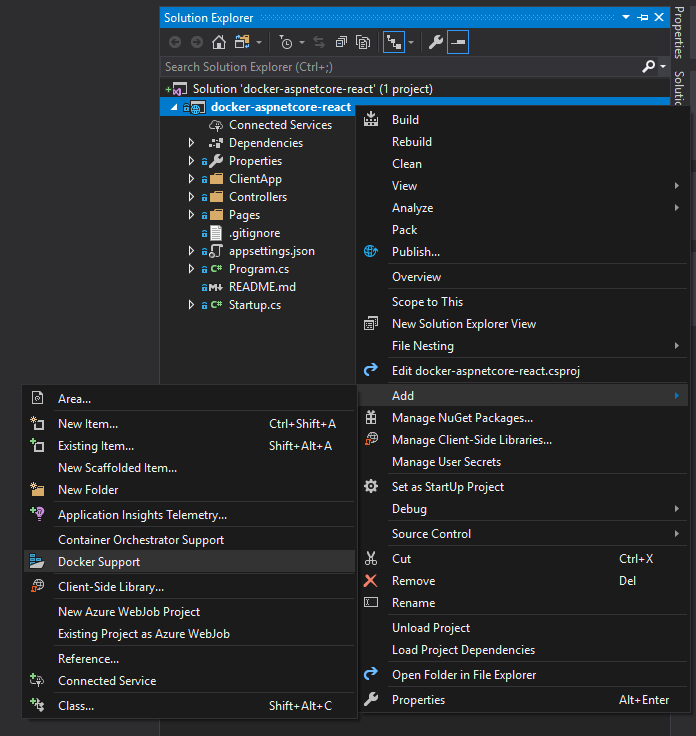Click the New Solution Explorer View icon

pos(371,324)
